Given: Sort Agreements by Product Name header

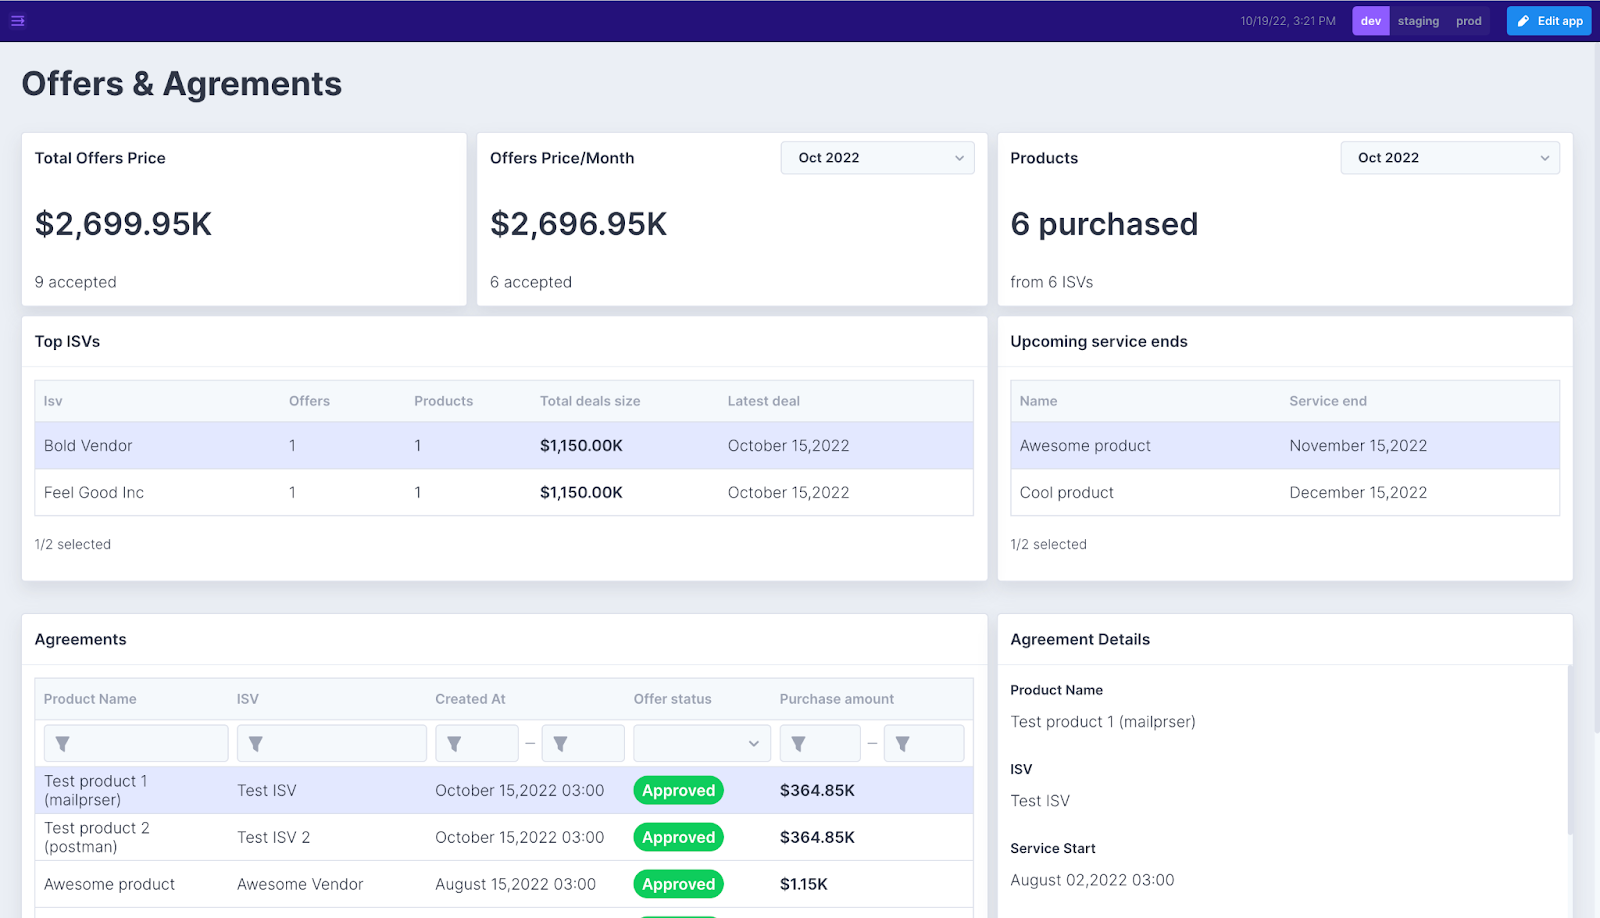Looking at the screenshot, I should pos(90,699).
